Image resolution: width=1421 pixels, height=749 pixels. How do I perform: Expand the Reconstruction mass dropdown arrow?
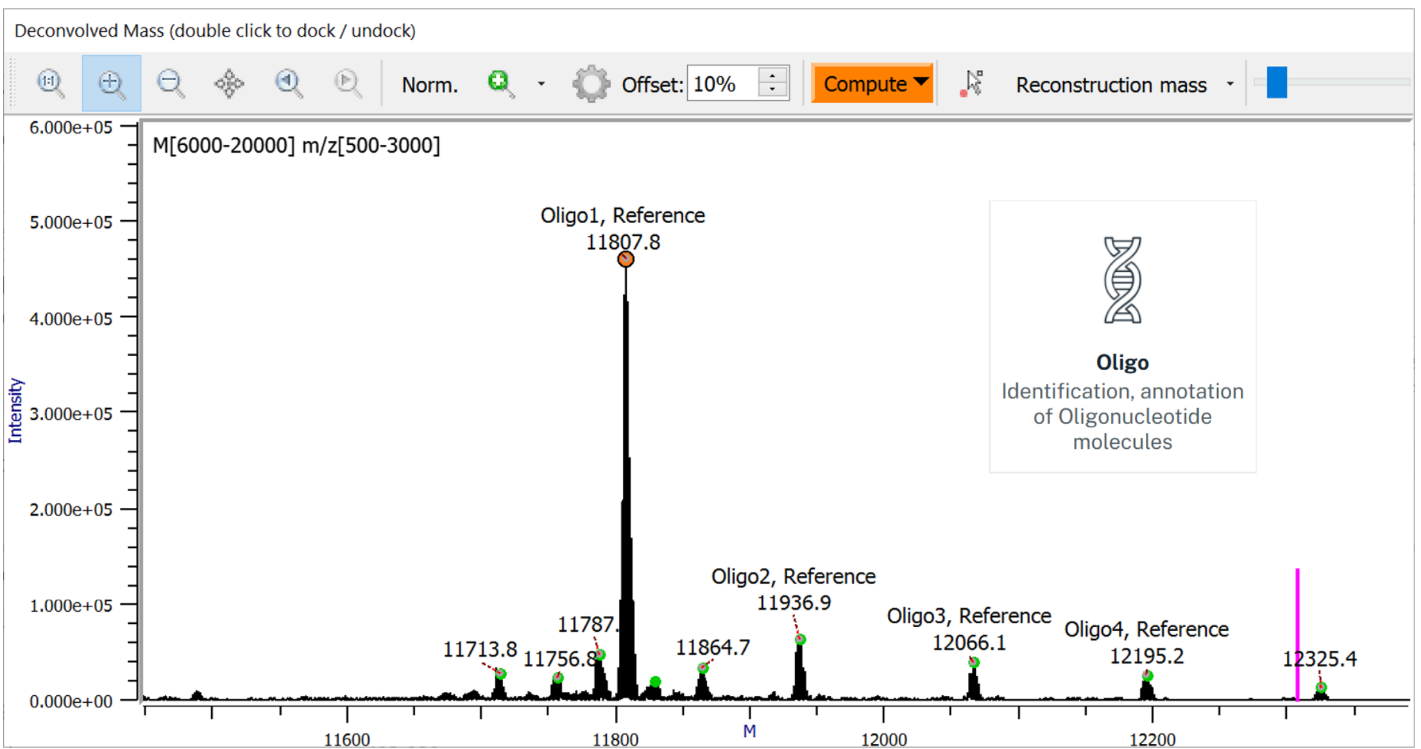pos(1230,84)
